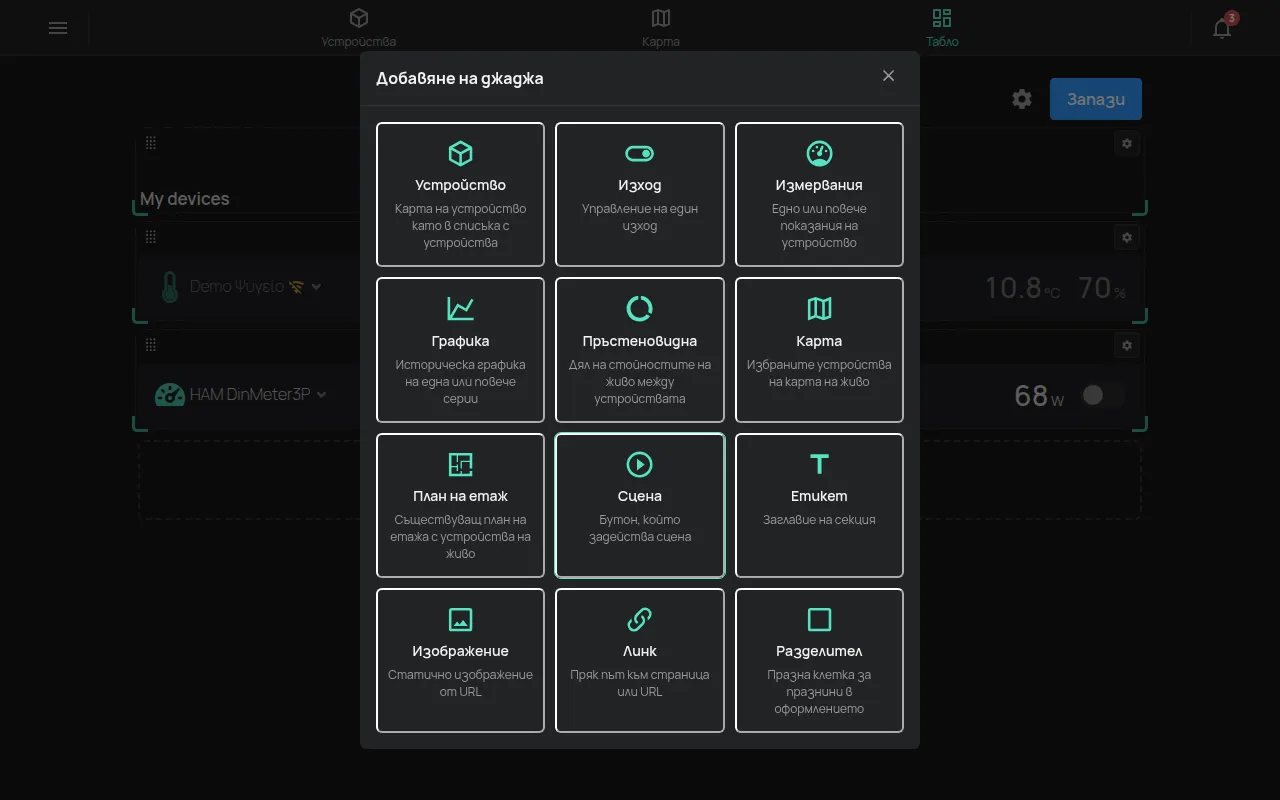Click the Графика line chart icon
The width and height of the screenshot is (1280, 800).
[460, 308]
